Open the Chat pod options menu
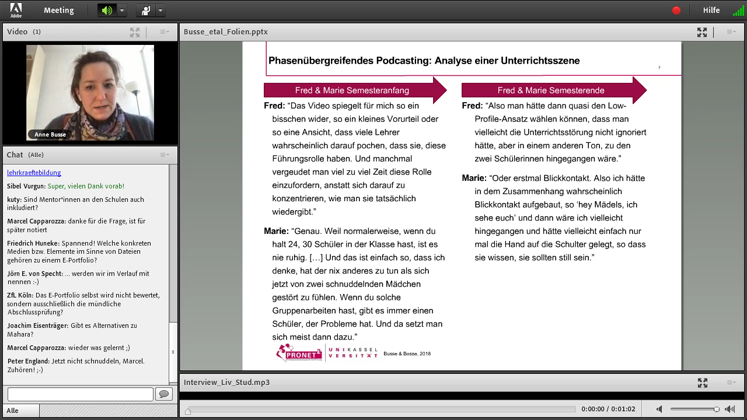This screenshot has height=420, width=747. (165, 155)
